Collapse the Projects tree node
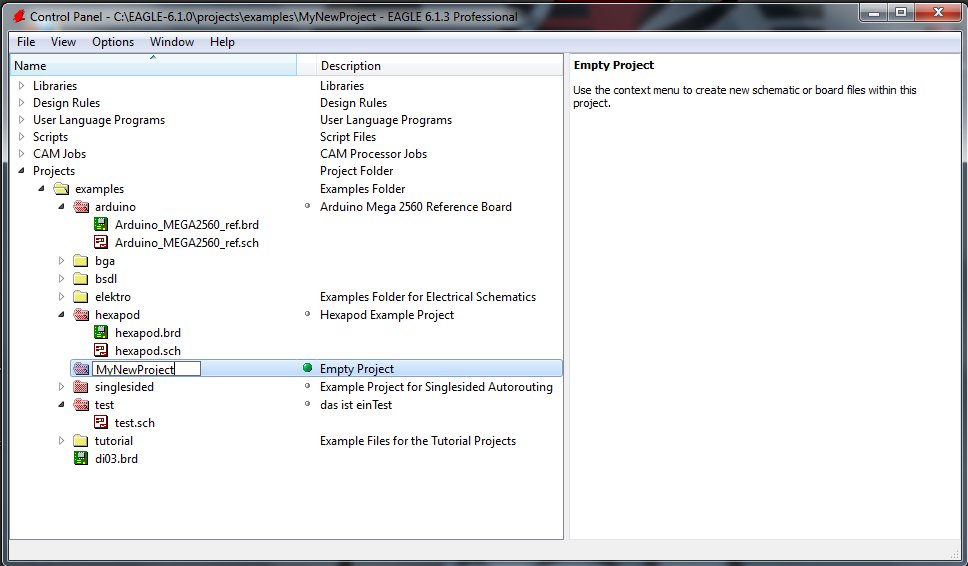 22,171
